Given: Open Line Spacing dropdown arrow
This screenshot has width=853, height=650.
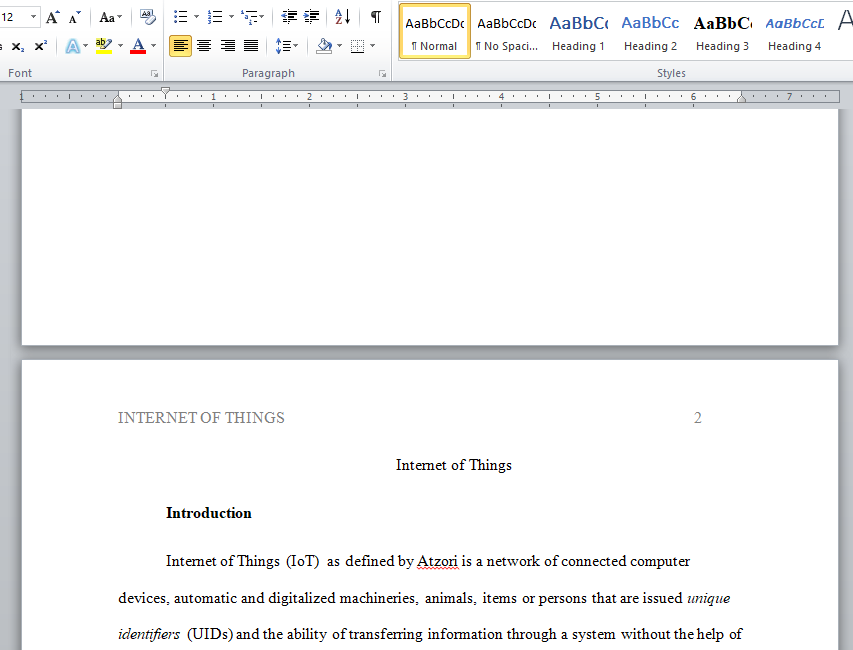Looking at the screenshot, I should [296, 46].
